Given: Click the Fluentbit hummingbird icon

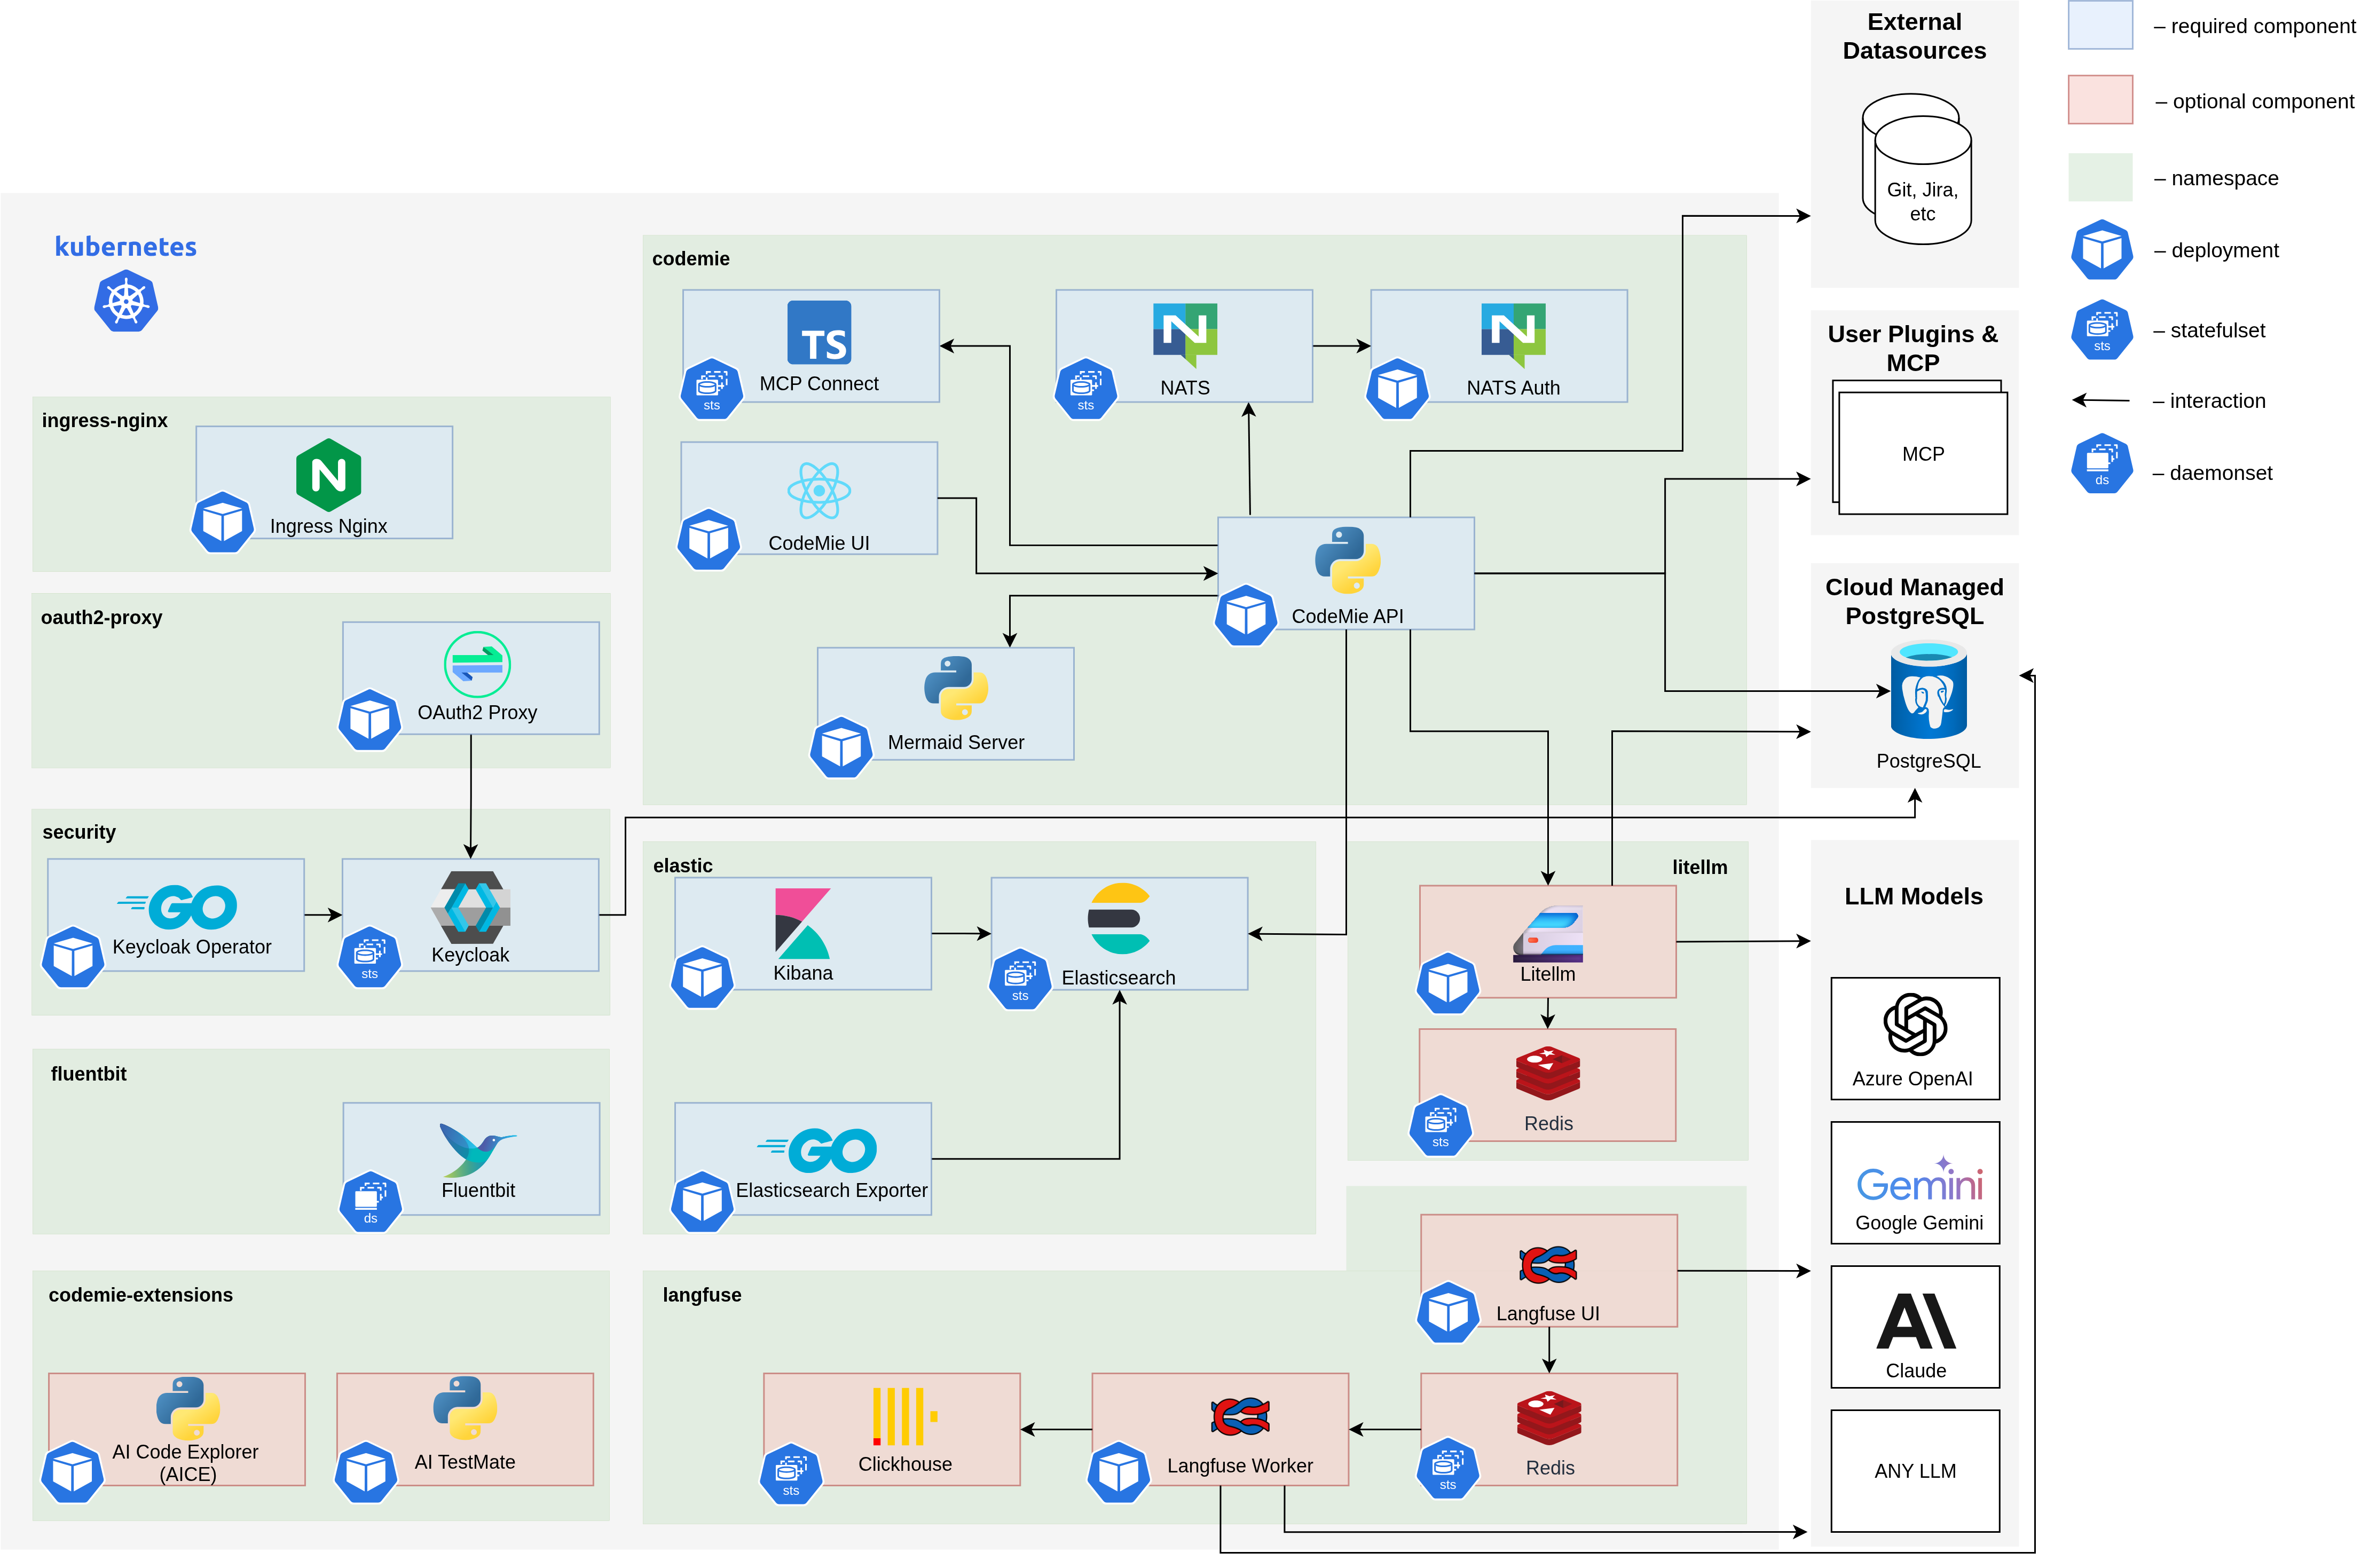Looking at the screenshot, I should pyautogui.click(x=477, y=1149).
